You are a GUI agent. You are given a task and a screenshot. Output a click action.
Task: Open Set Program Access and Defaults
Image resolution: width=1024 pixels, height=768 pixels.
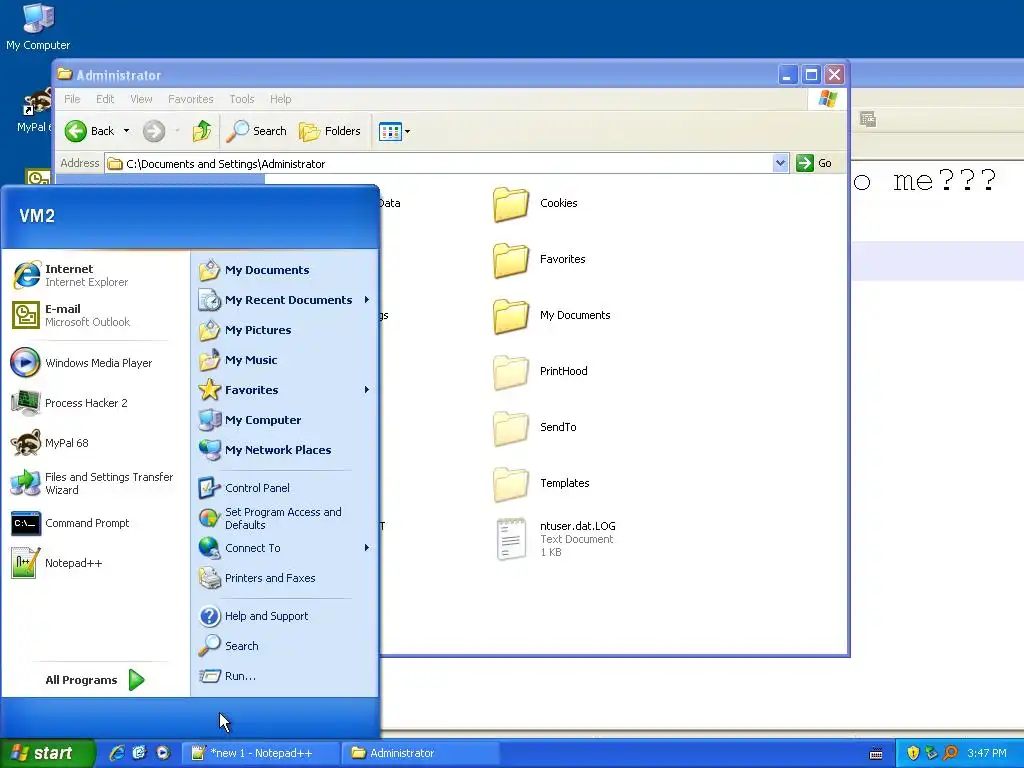tap(284, 518)
